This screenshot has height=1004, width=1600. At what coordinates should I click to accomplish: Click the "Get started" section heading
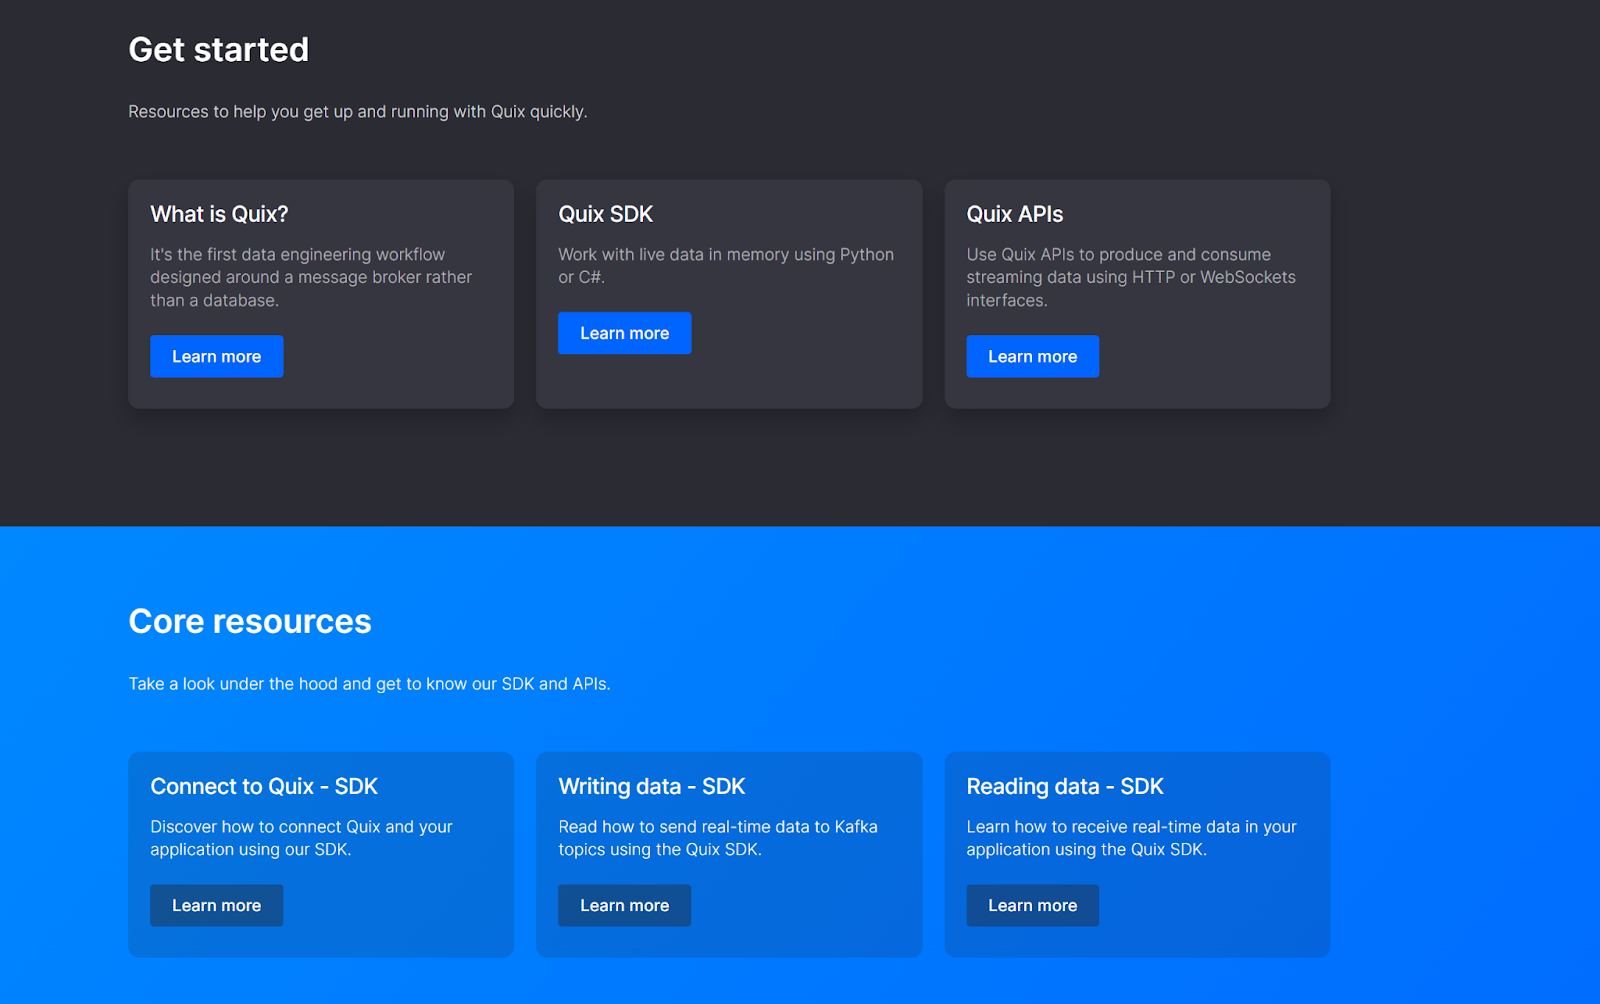click(218, 49)
